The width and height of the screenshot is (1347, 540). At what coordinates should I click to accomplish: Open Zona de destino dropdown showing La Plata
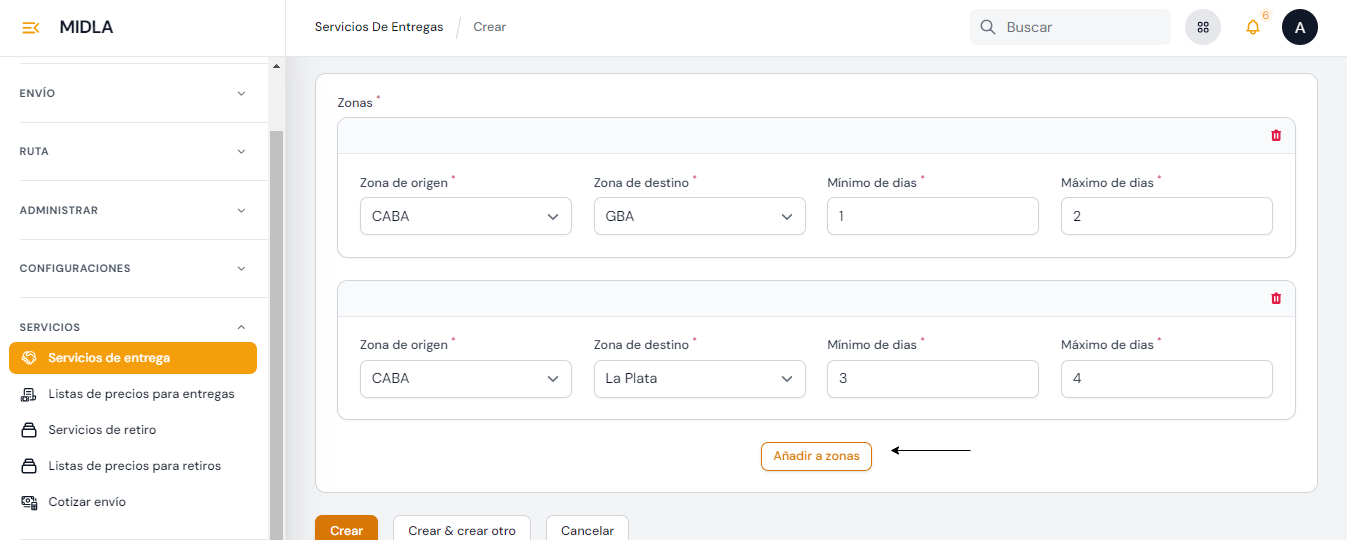pyautogui.click(x=700, y=379)
